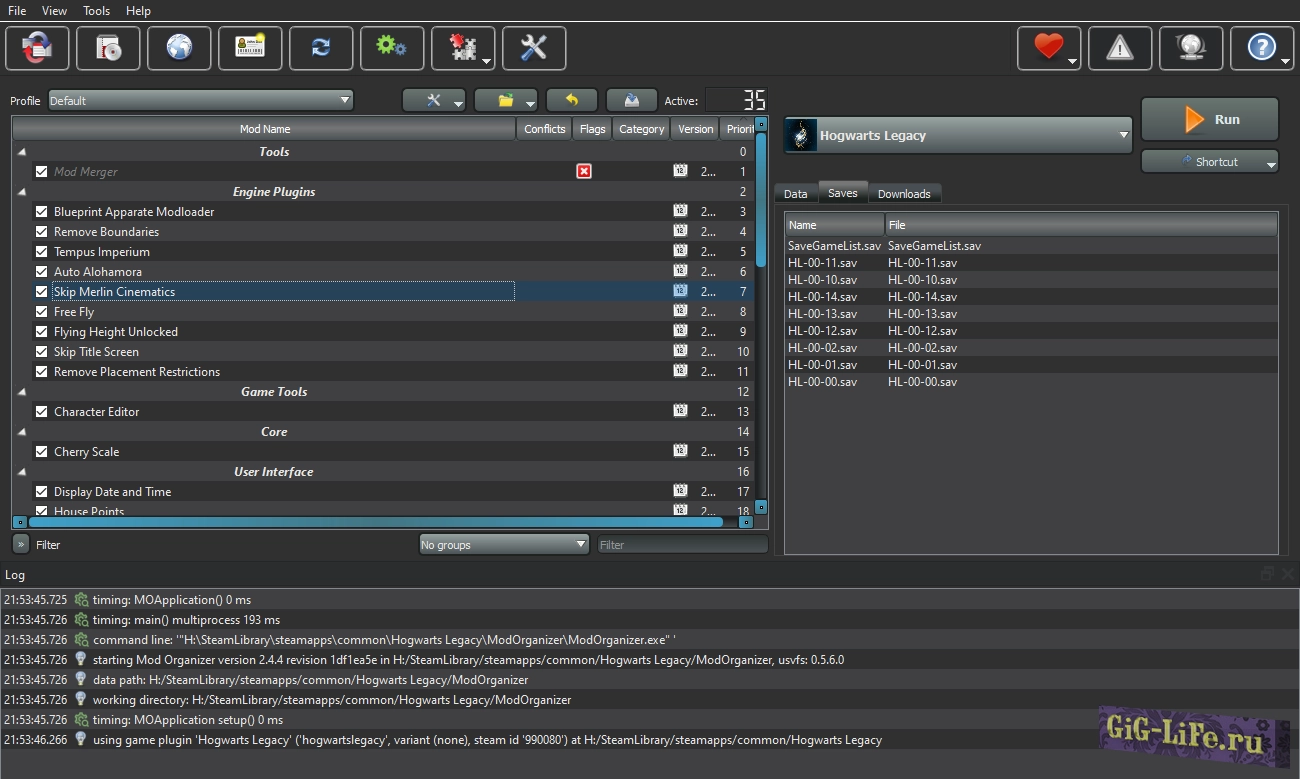Uncheck the Auto Alohamora mod
The height and width of the screenshot is (779, 1300).
pyautogui.click(x=42, y=272)
